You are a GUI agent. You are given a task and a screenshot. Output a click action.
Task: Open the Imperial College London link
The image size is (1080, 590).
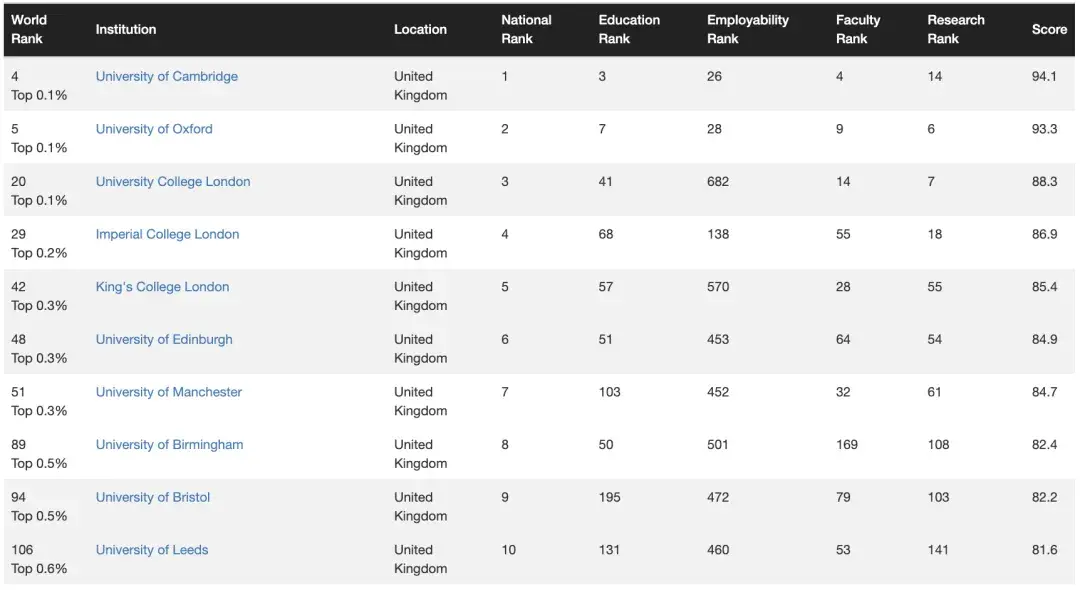(x=167, y=235)
